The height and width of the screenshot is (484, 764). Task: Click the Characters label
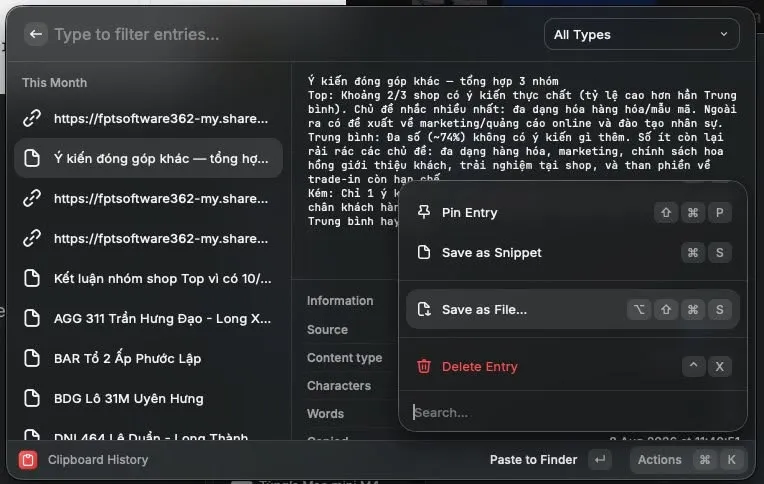tap(339, 386)
